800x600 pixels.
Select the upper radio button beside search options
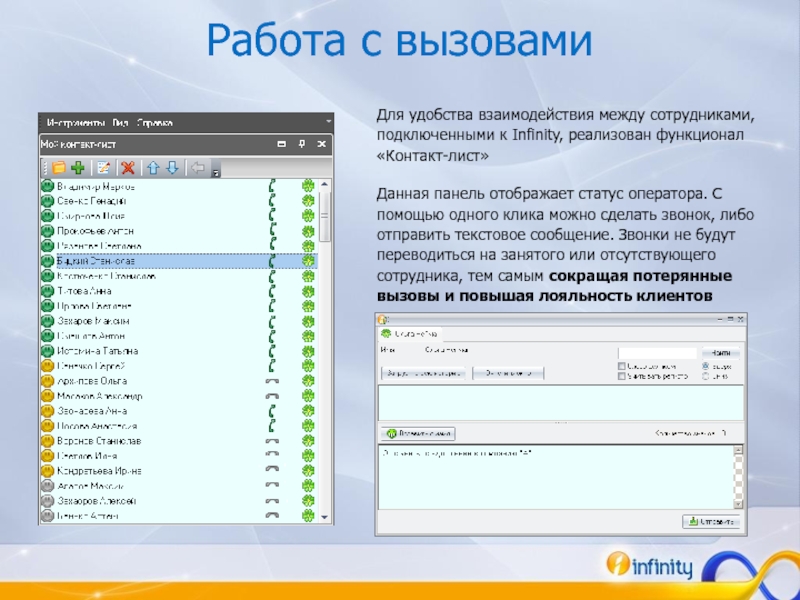pyautogui.click(x=706, y=366)
